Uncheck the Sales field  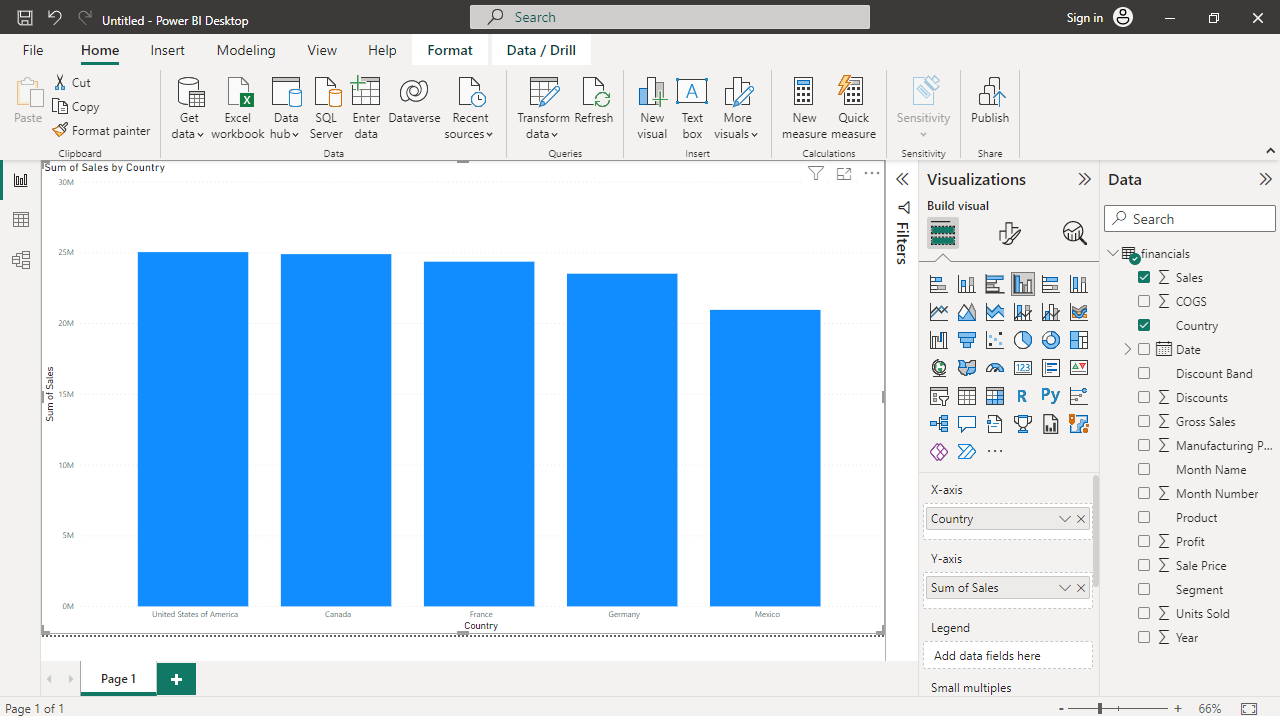pos(1144,277)
